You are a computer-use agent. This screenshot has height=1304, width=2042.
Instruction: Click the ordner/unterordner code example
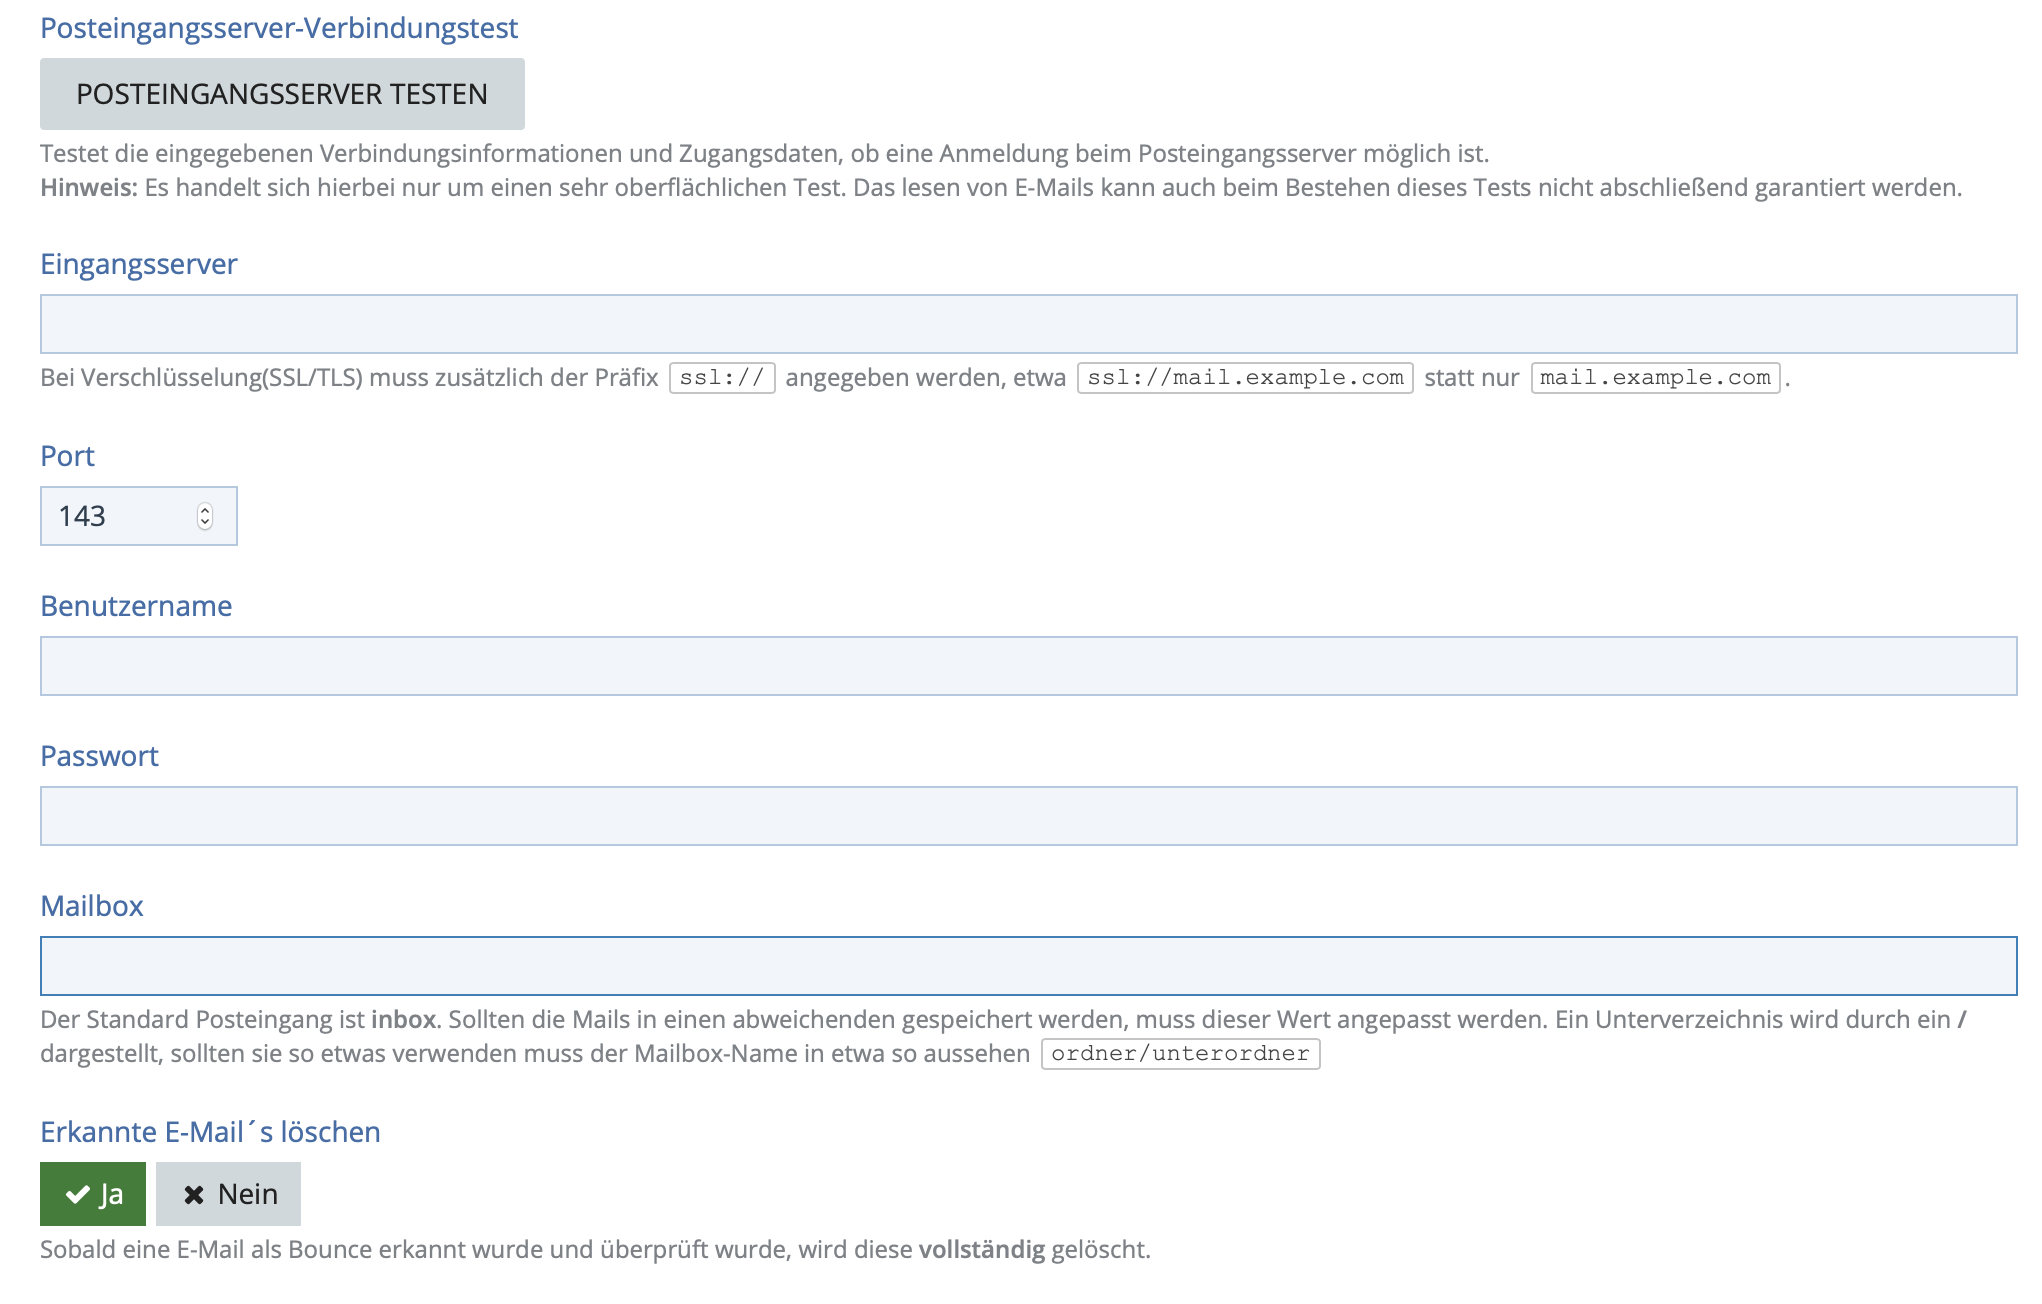(x=1180, y=1054)
